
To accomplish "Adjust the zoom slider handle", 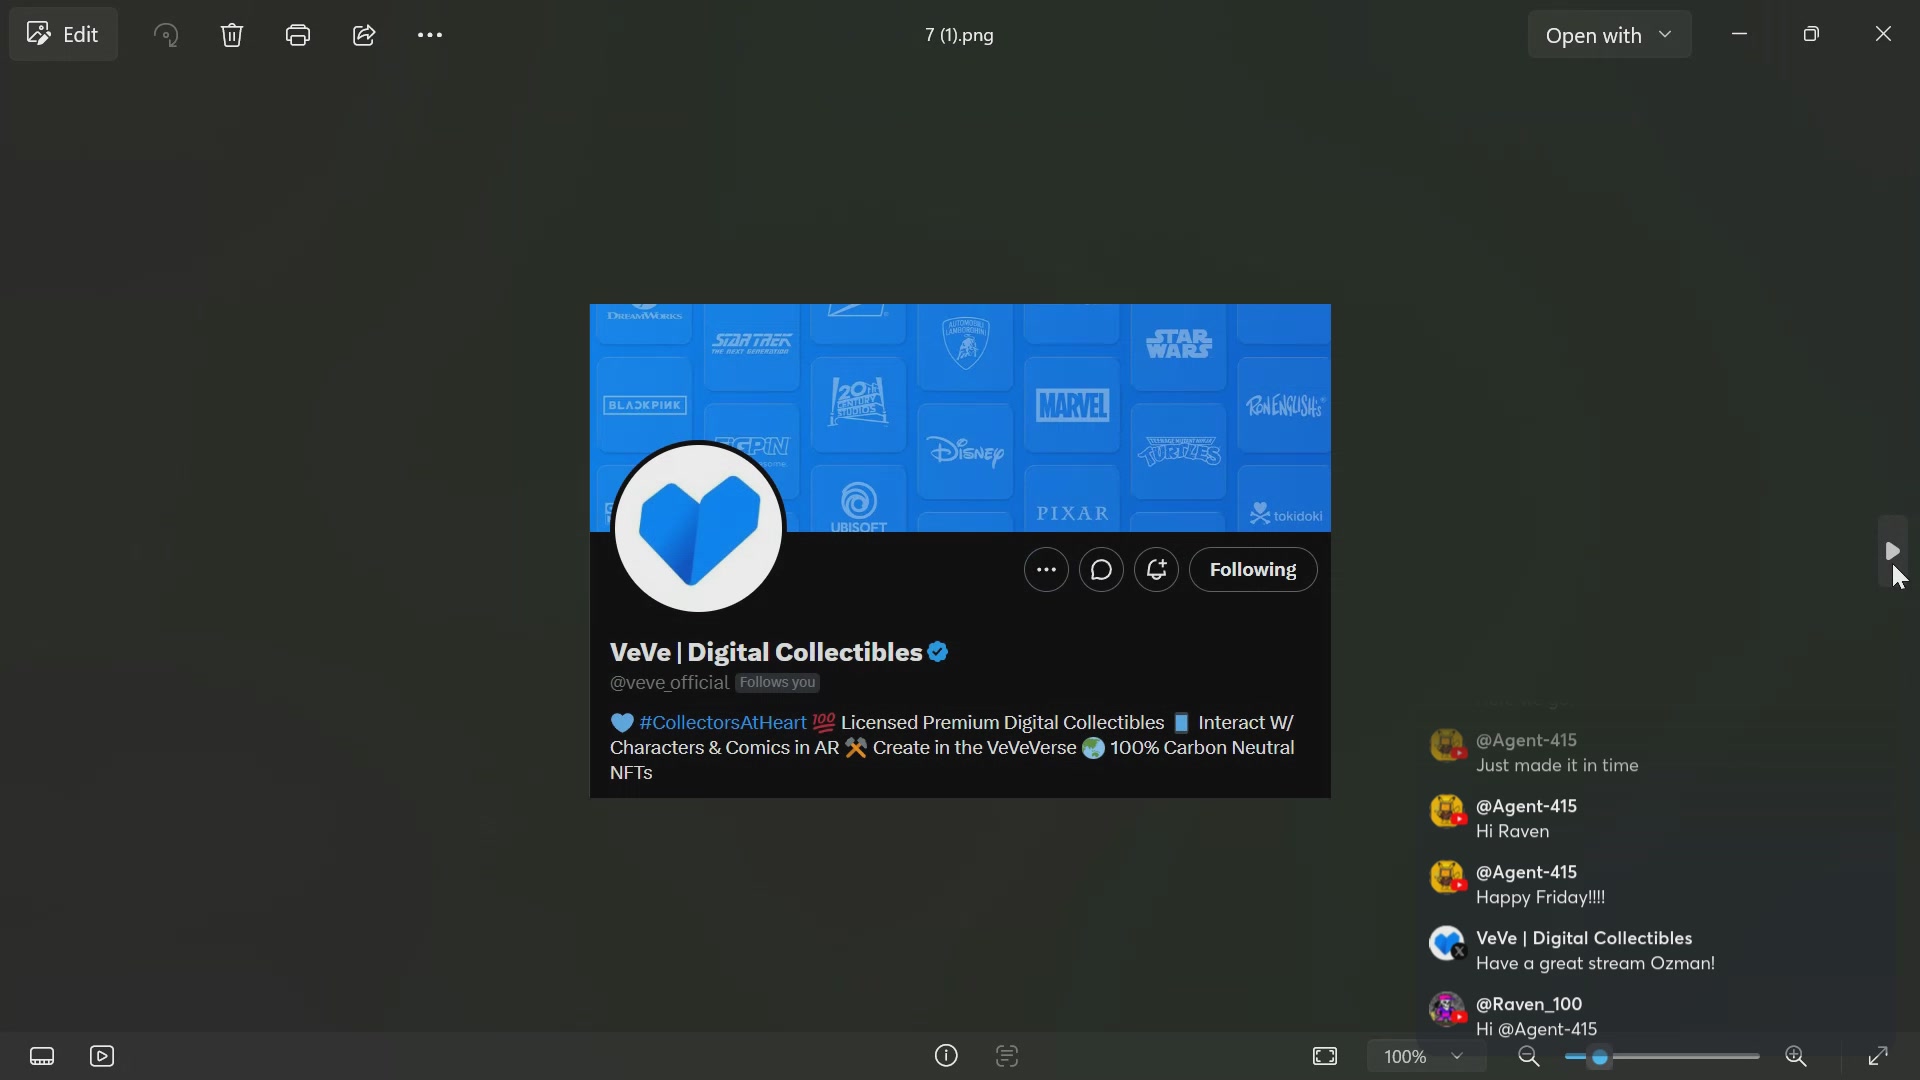I will 1600,1057.
